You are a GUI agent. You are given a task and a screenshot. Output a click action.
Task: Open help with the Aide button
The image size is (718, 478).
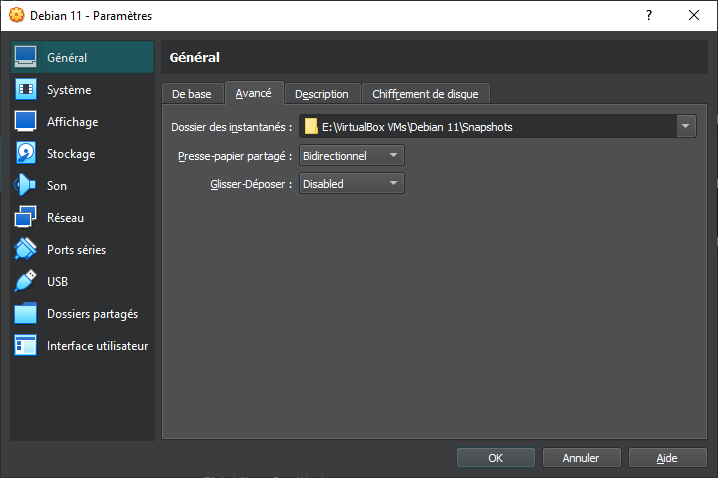coord(667,458)
